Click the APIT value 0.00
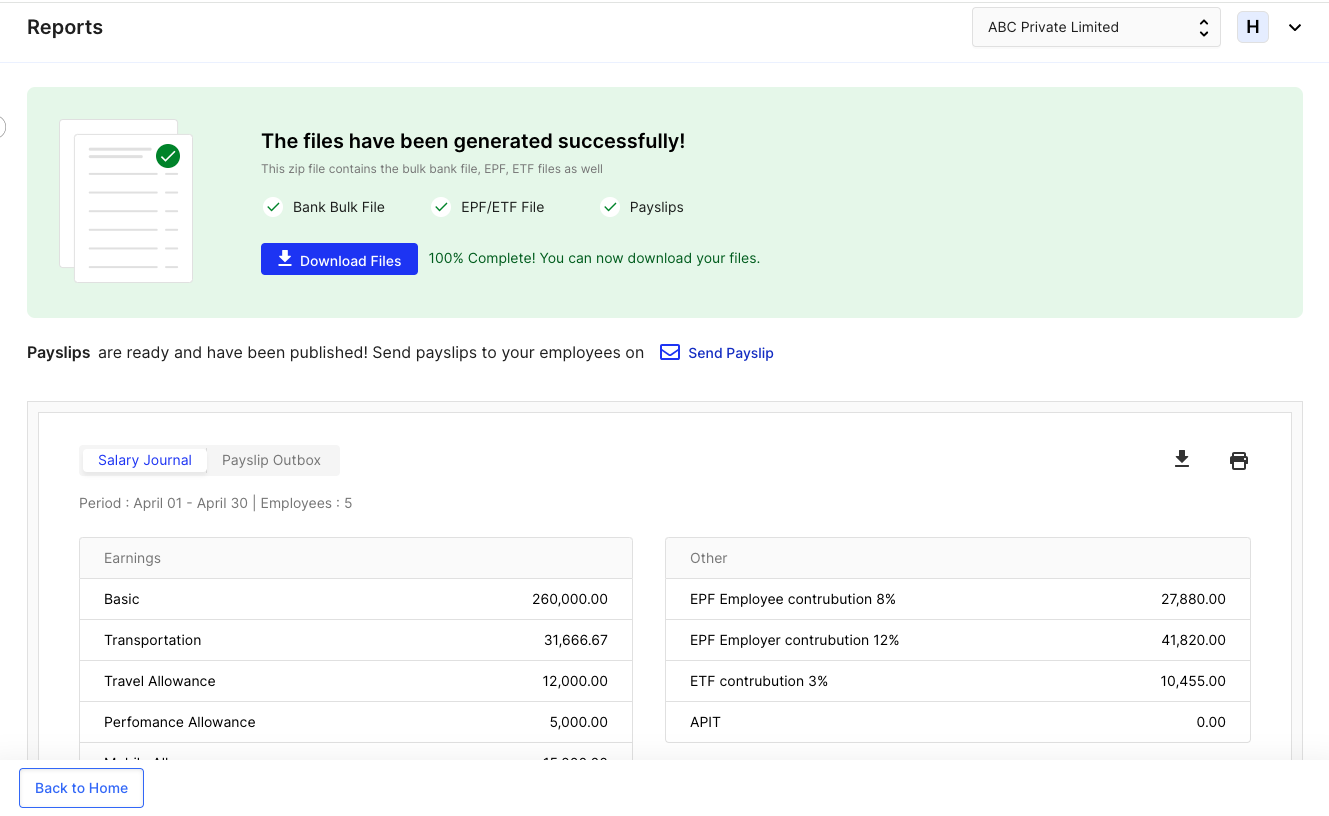Image resolution: width=1329 pixels, height=816 pixels. (x=1211, y=722)
